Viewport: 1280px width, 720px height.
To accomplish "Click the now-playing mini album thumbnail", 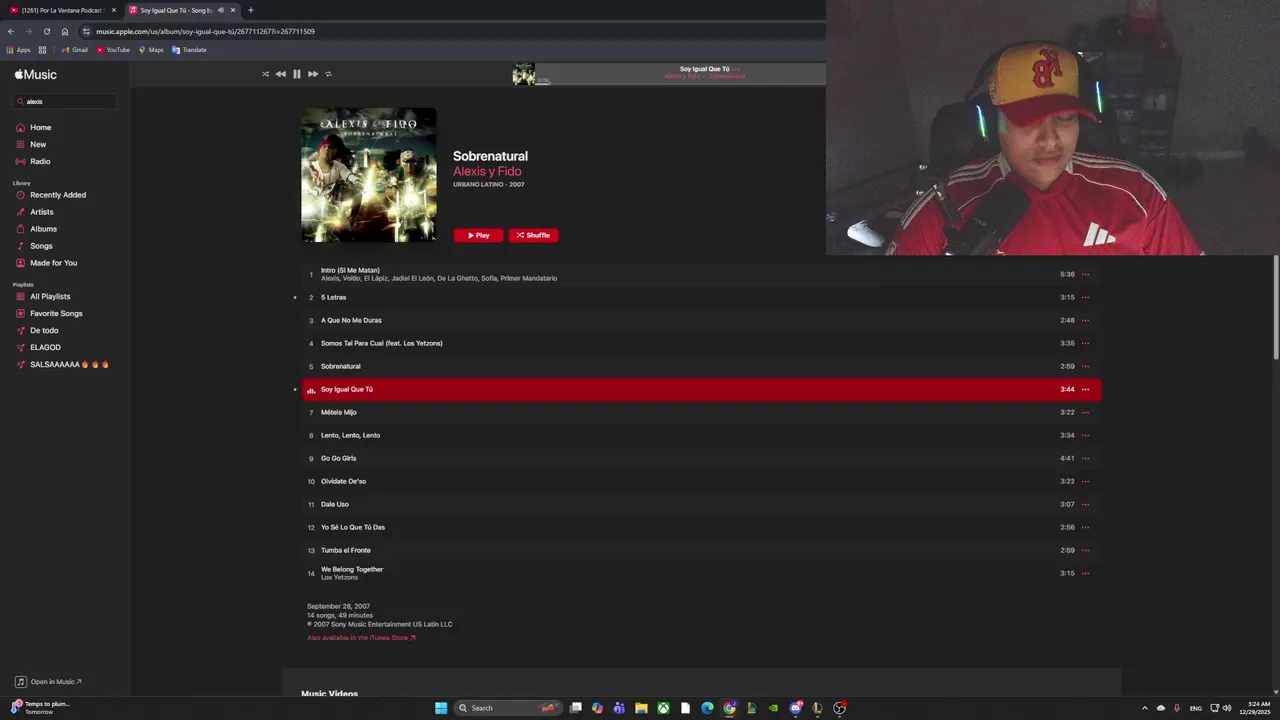I will coord(524,74).
